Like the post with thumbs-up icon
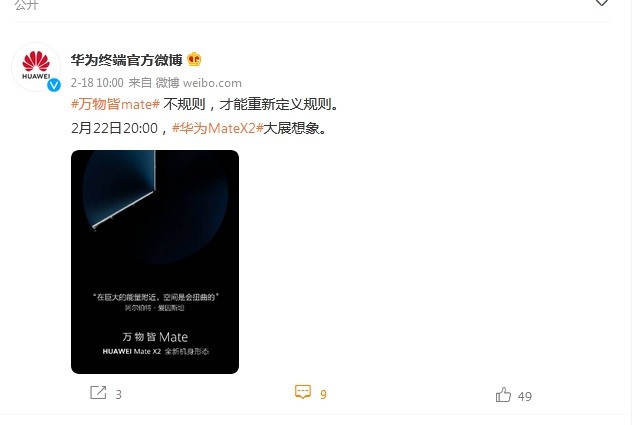 (503, 395)
